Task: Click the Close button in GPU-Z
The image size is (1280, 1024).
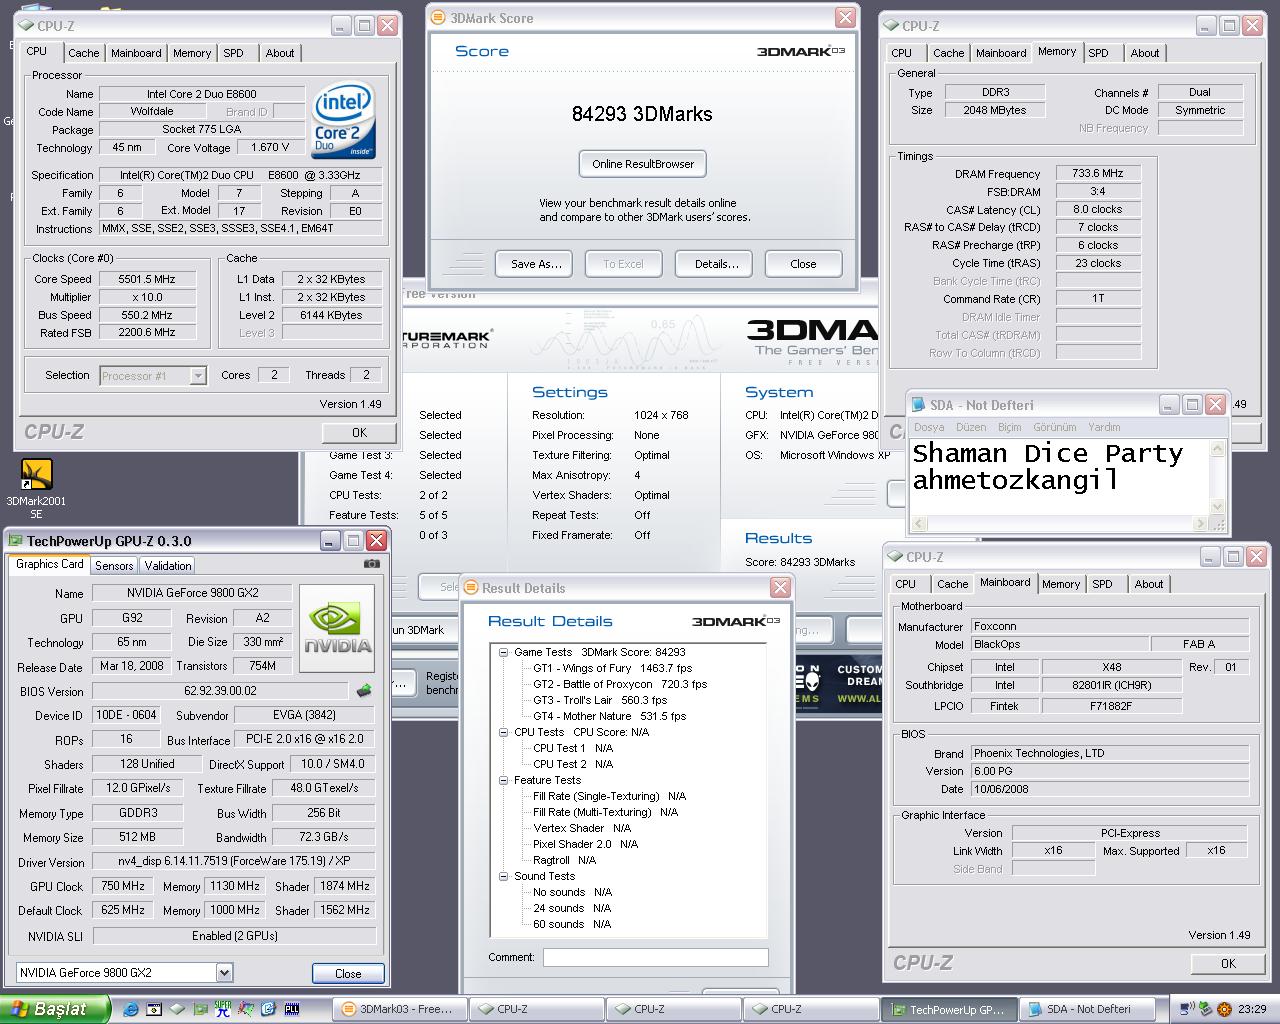Action: [348, 973]
